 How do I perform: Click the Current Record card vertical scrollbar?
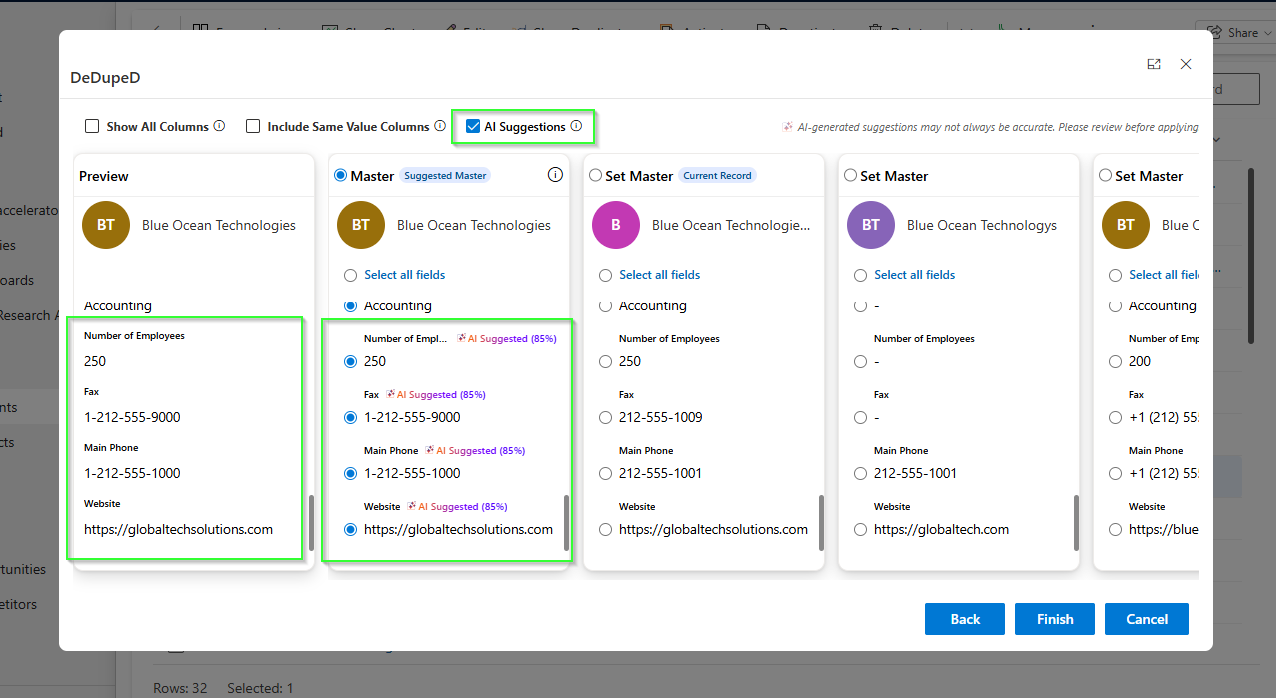coord(821,522)
